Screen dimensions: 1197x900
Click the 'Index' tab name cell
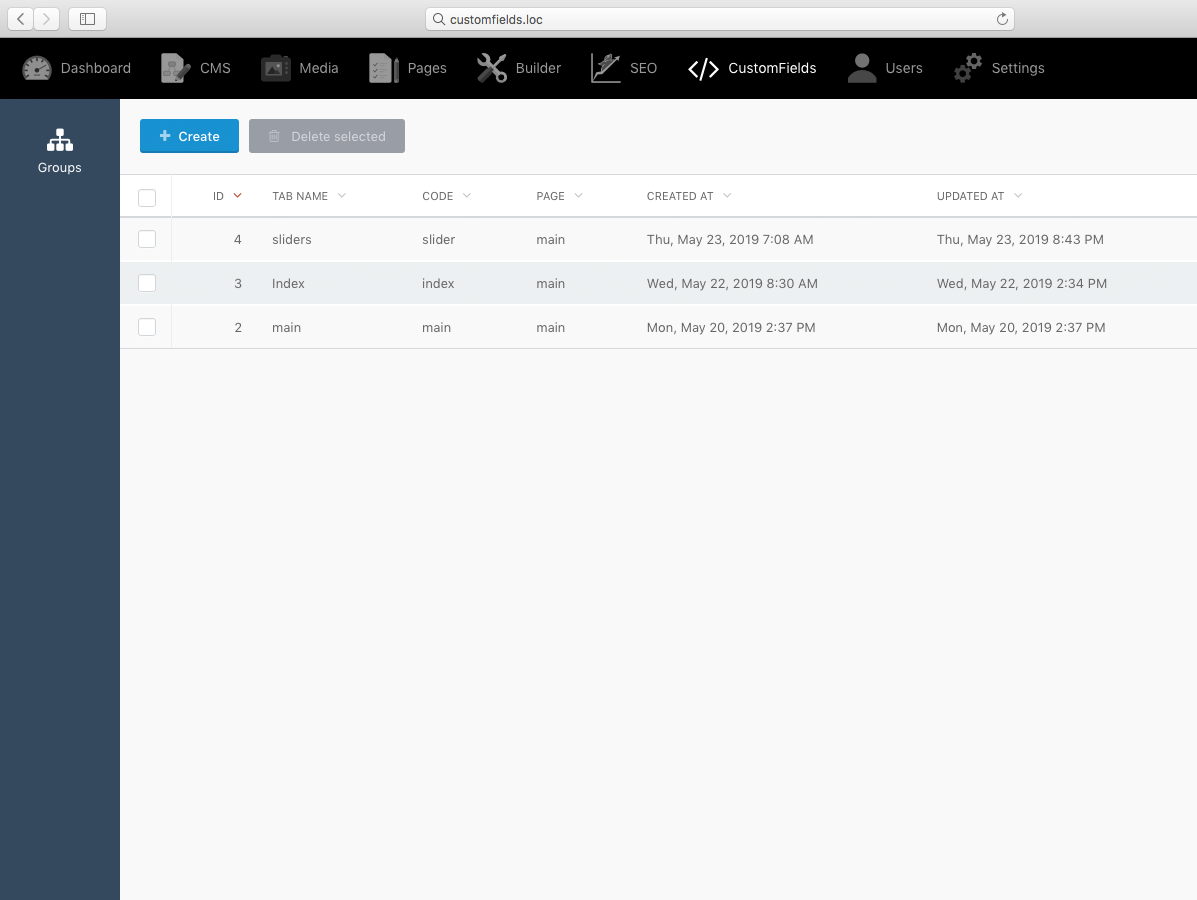coord(288,283)
